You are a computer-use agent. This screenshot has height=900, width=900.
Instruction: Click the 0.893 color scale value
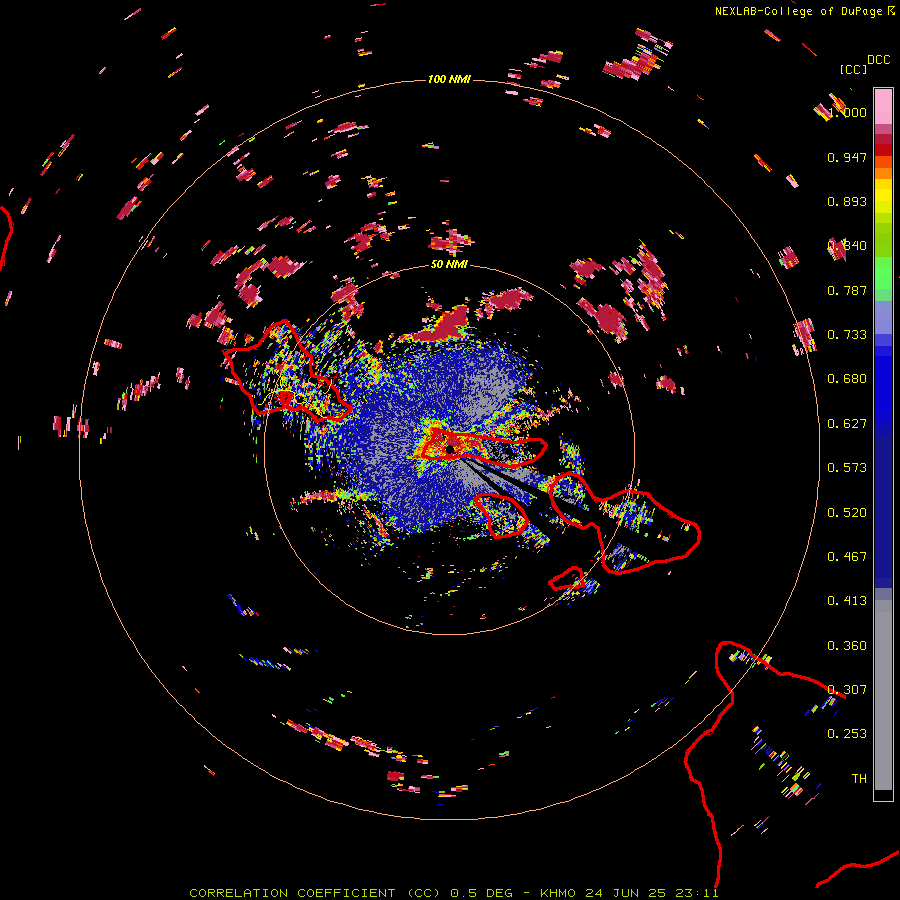click(847, 201)
